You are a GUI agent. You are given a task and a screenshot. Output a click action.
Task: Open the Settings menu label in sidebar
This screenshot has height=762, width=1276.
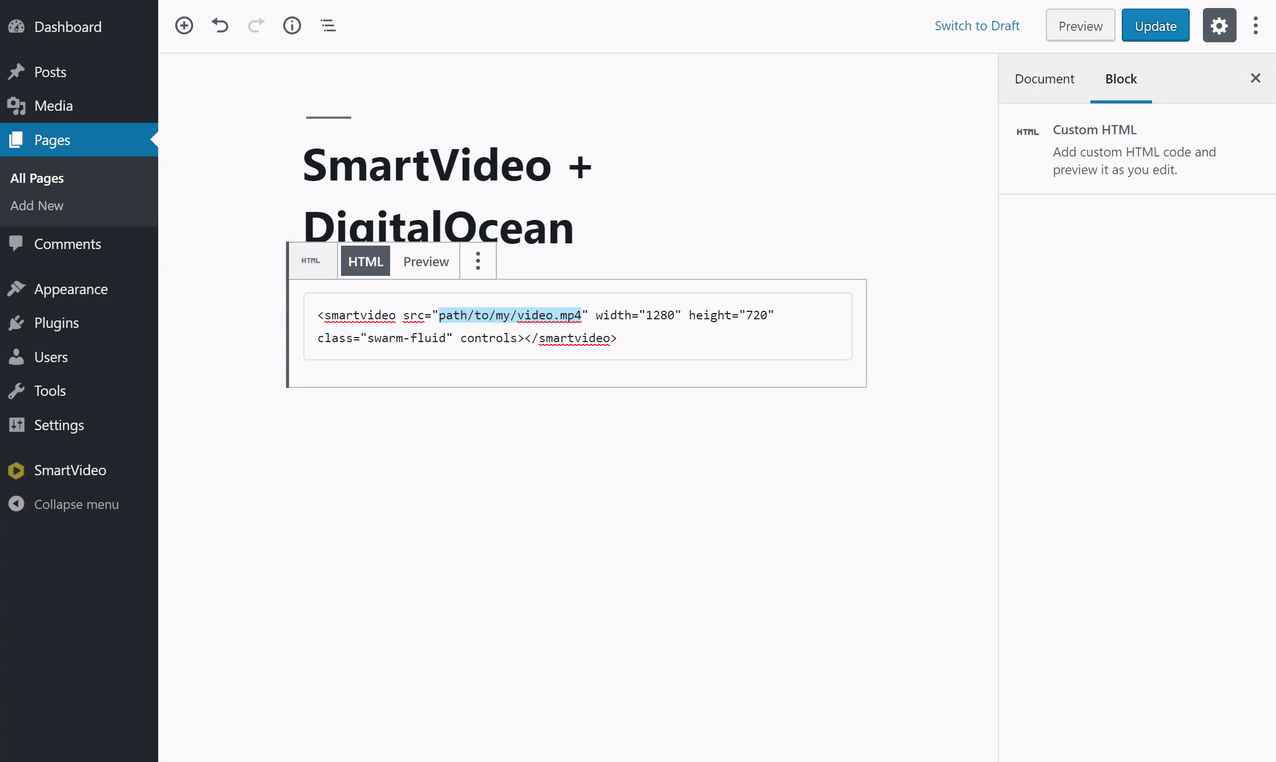59,425
